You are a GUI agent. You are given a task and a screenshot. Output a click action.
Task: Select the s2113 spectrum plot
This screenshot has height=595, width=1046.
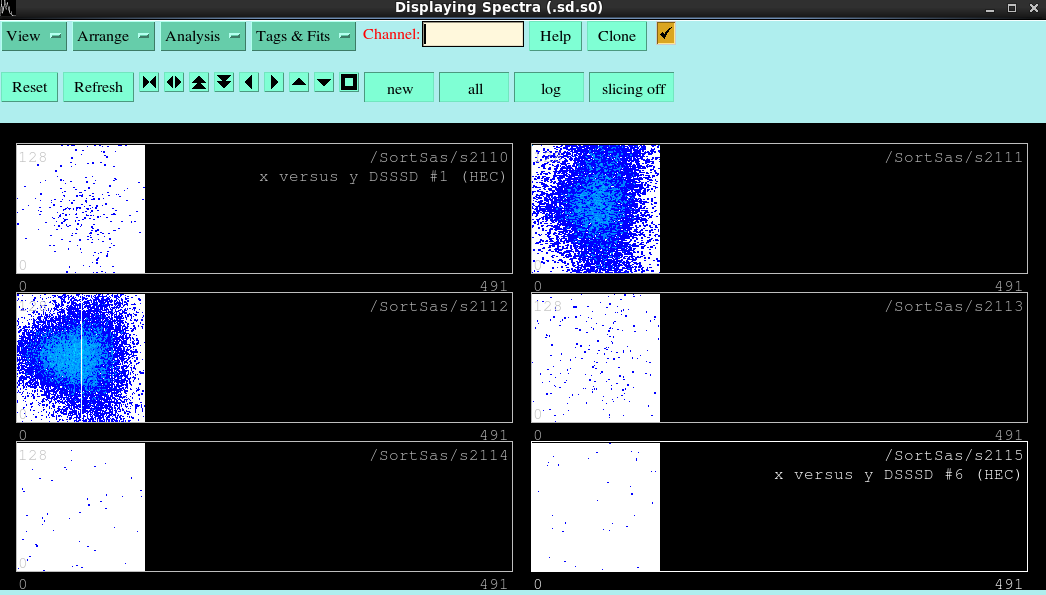pyautogui.click(x=779, y=358)
